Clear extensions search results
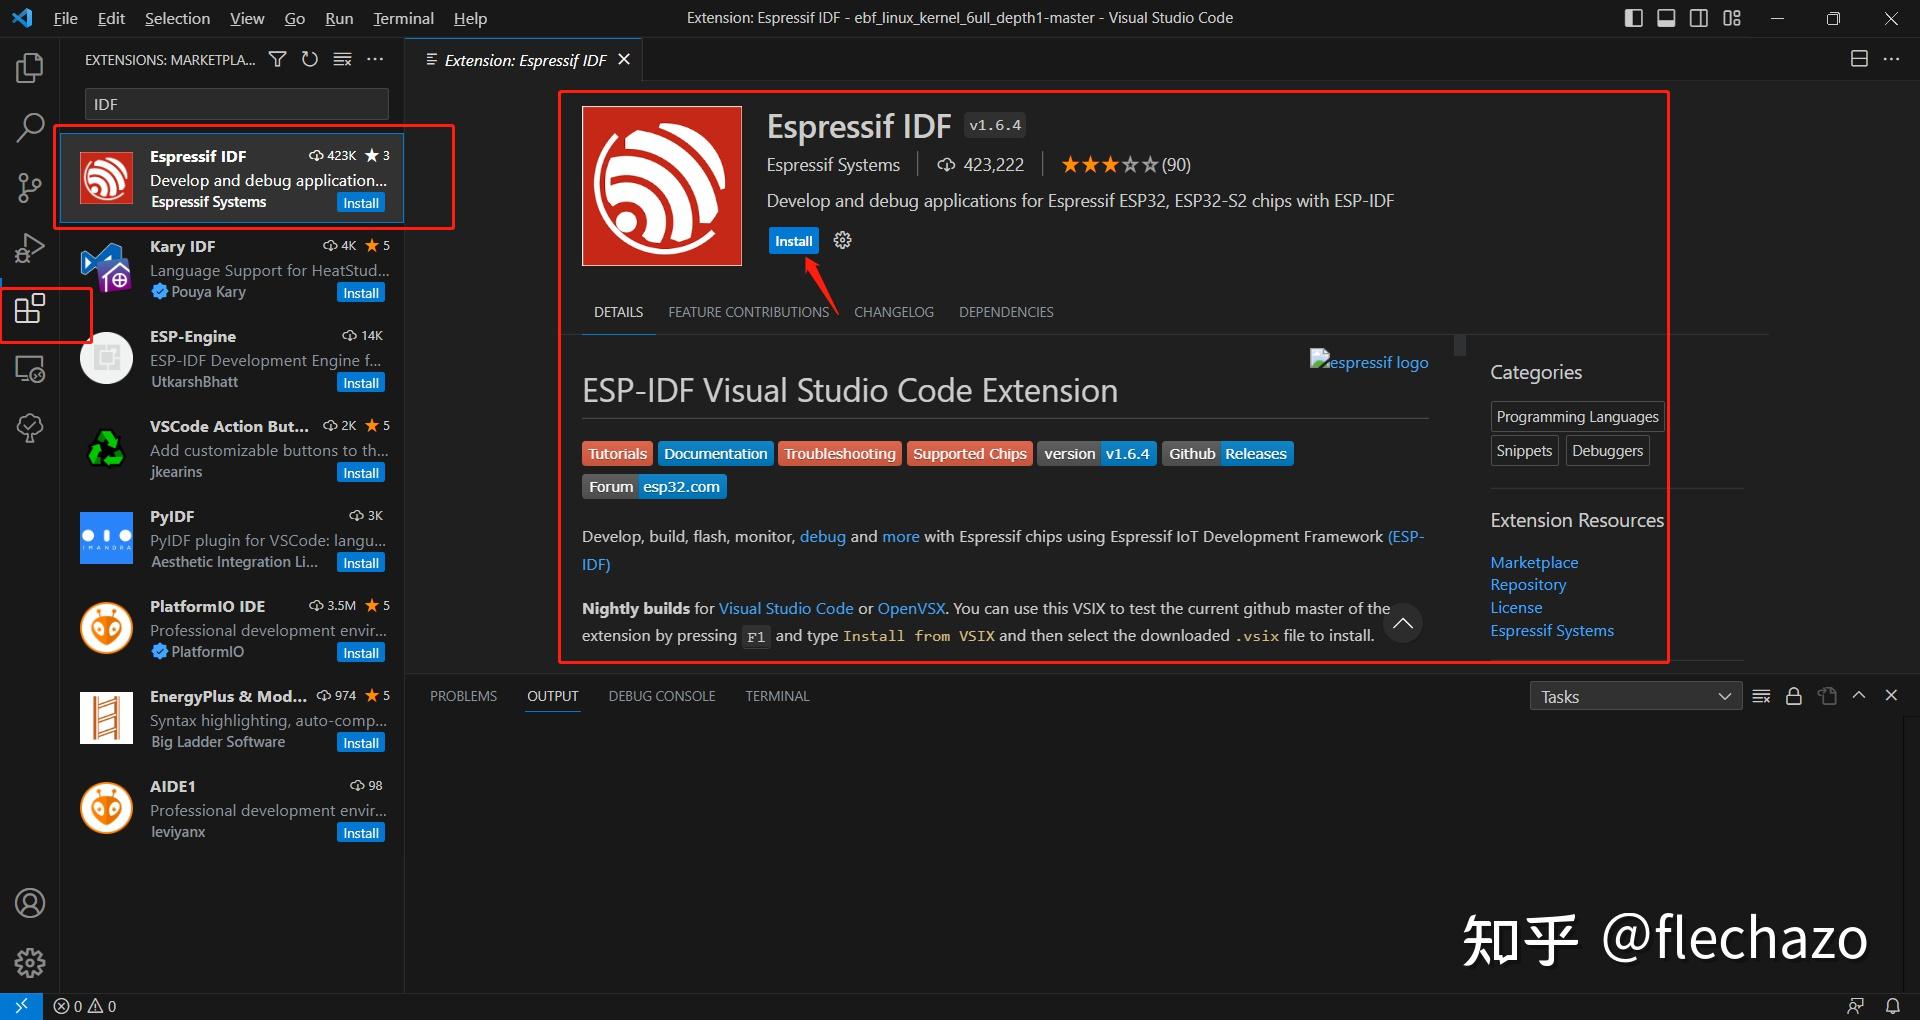Screen dimensions: 1920x1020 coord(342,60)
